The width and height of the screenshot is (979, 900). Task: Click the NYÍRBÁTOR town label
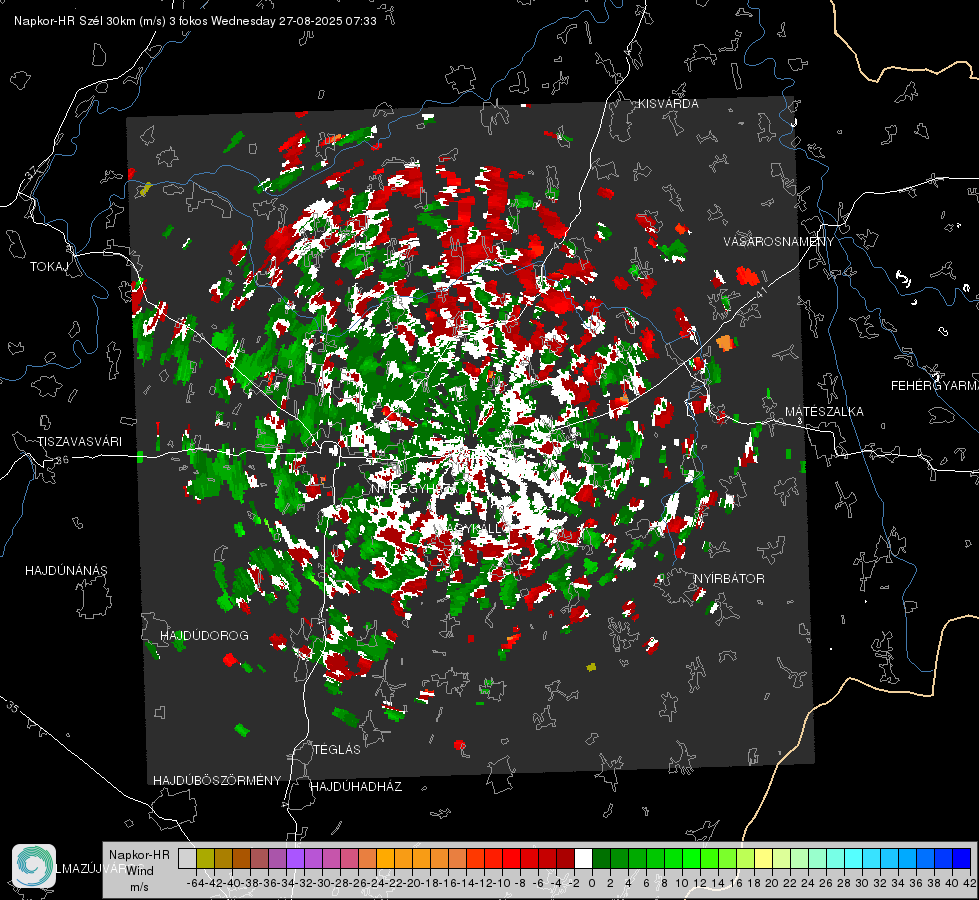pyautogui.click(x=729, y=579)
